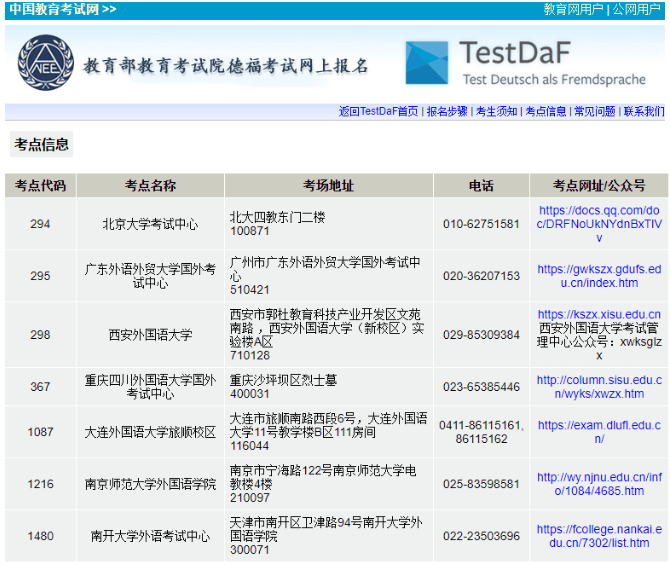
Task: Click the 考点名称 column header
Action: [150, 185]
